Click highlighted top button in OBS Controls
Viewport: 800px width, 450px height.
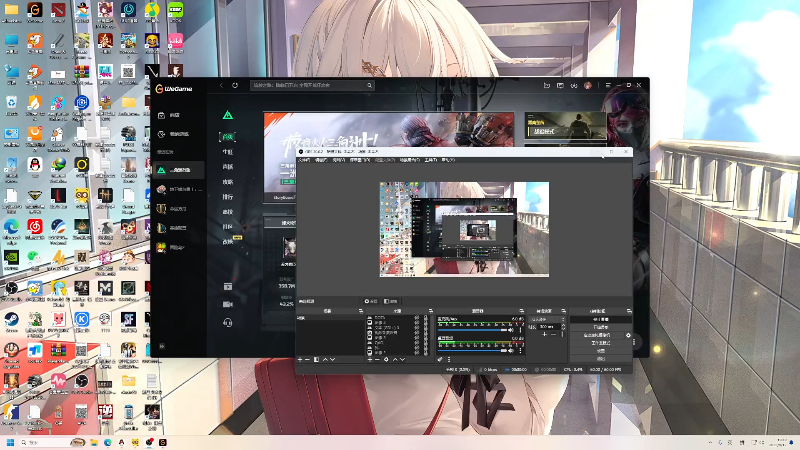[601, 319]
